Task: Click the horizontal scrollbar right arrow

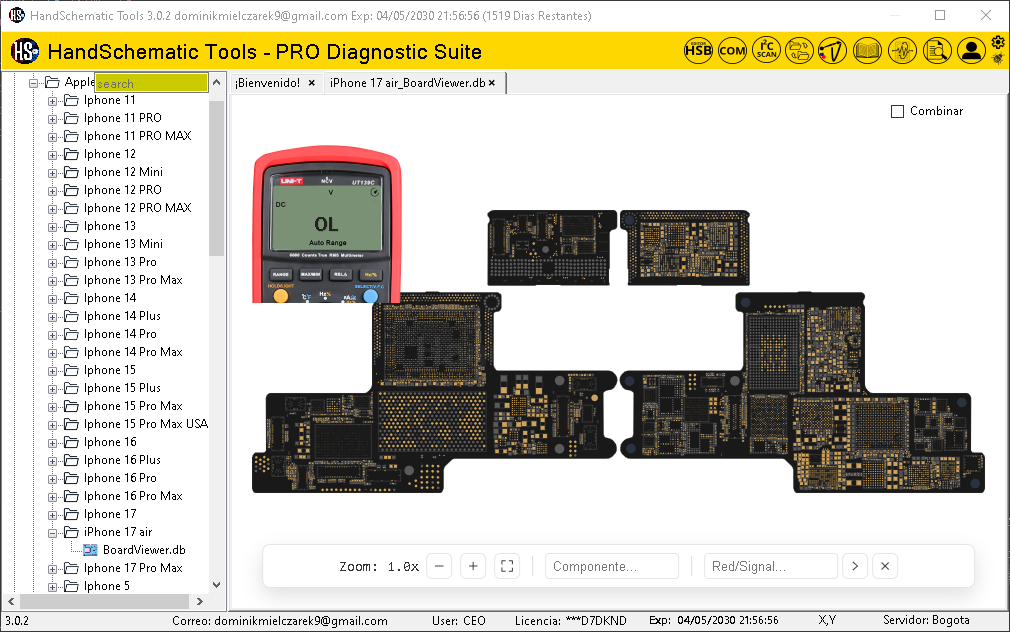Action: click(200, 601)
